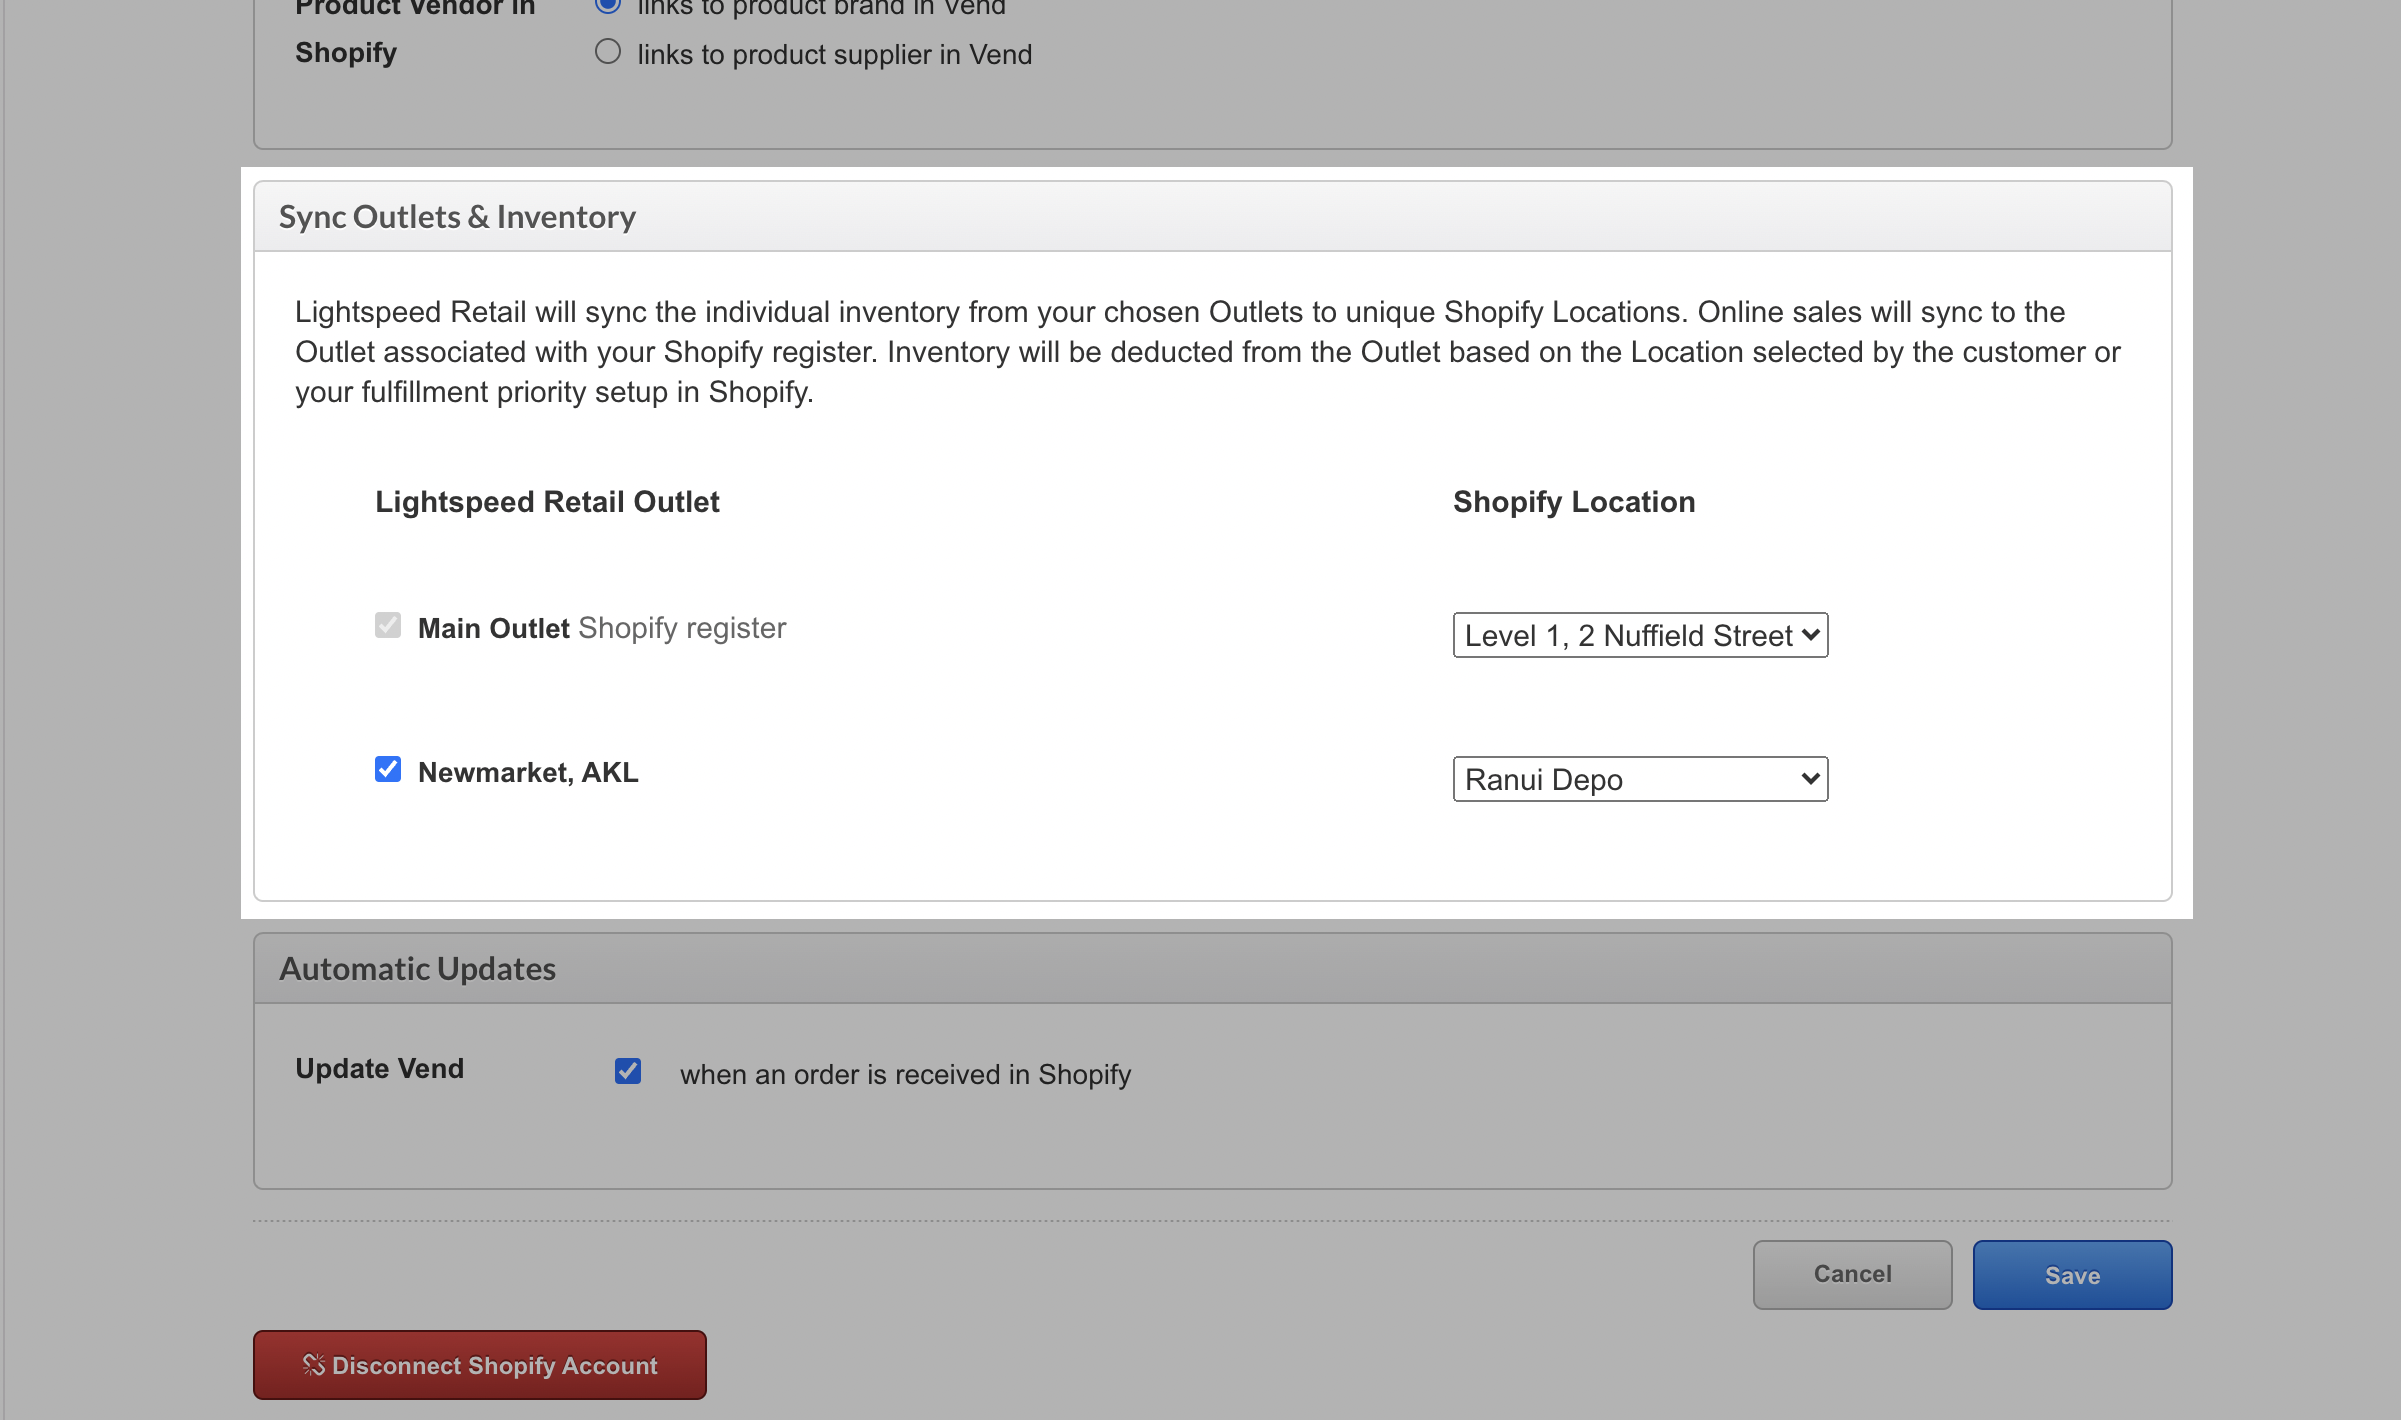
Task: Click when an order is received label
Action: 905,1075
